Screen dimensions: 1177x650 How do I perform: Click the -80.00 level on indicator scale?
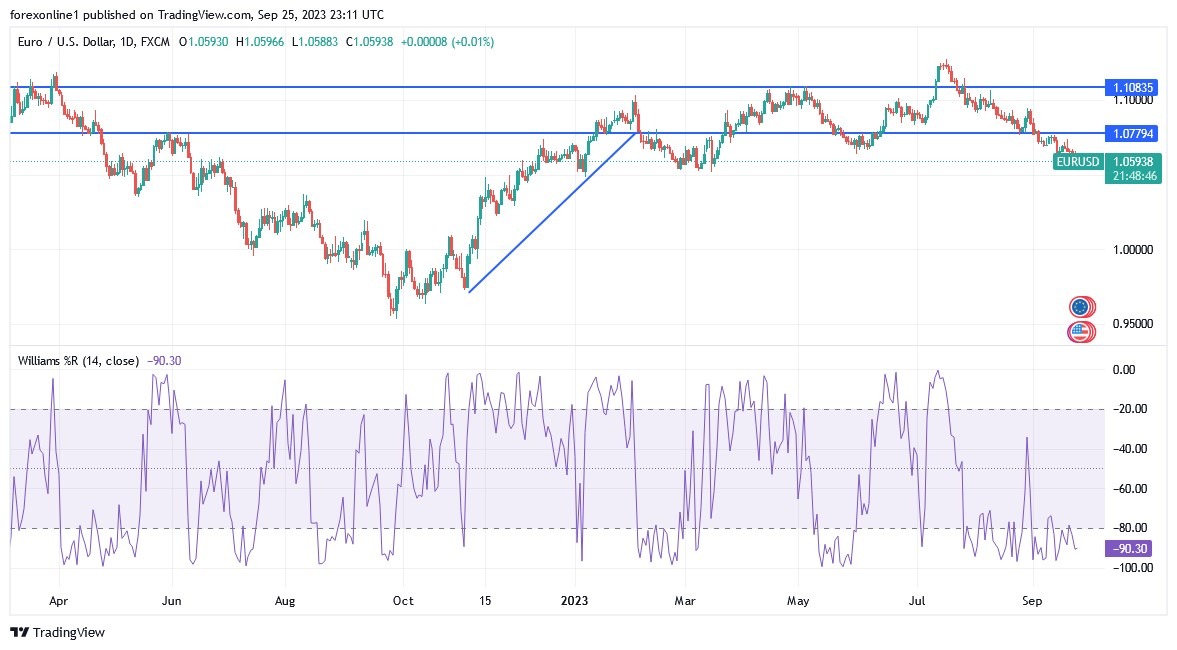pos(1130,528)
